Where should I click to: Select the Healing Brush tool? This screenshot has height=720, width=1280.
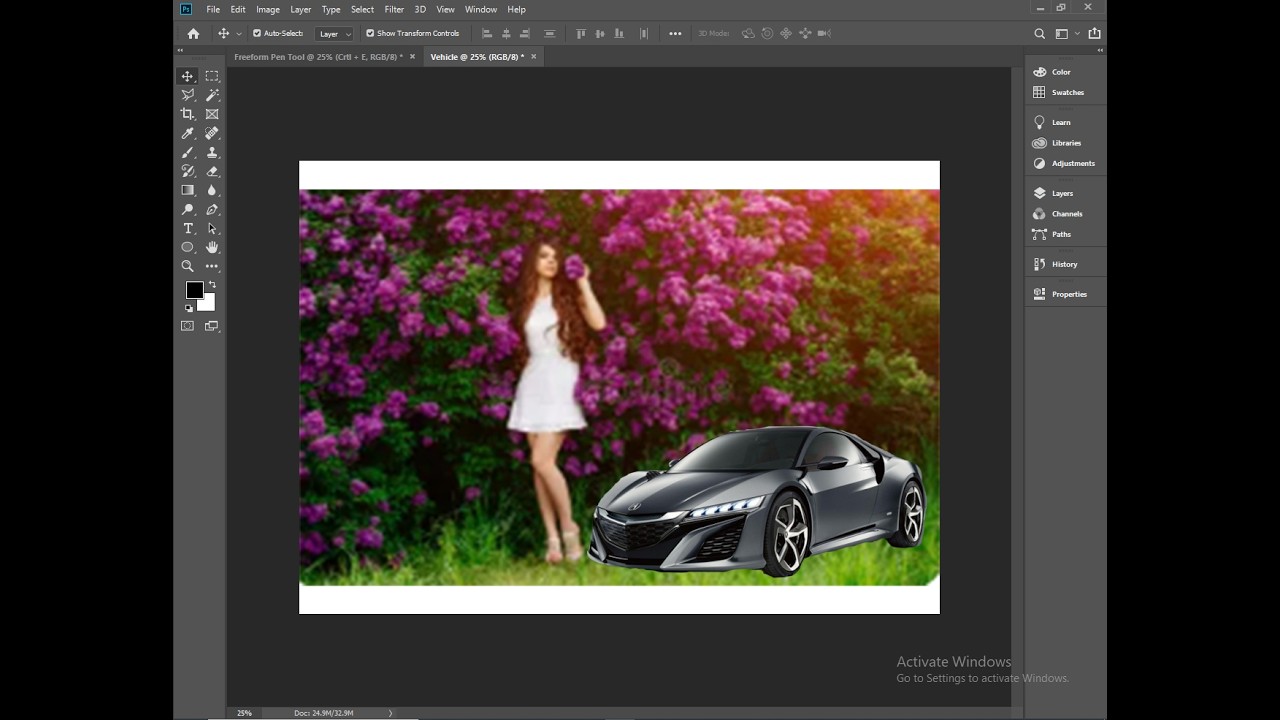212,133
